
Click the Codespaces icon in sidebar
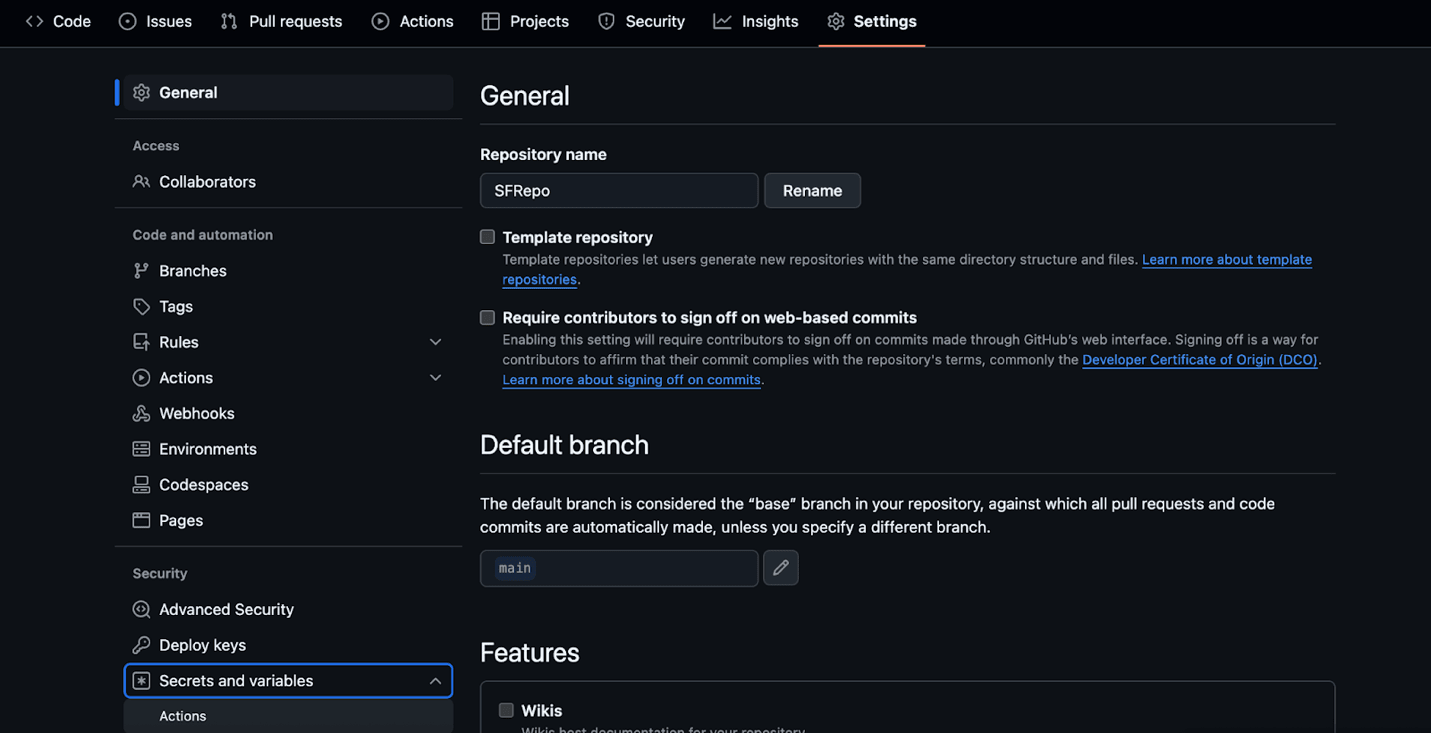141,485
